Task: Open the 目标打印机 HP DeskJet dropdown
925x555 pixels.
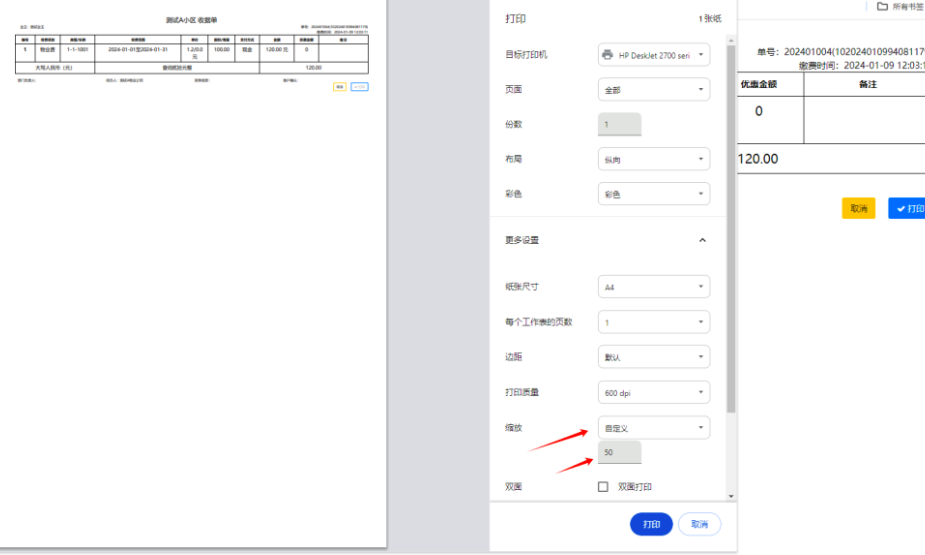Action: pyautogui.click(x=654, y=55)
